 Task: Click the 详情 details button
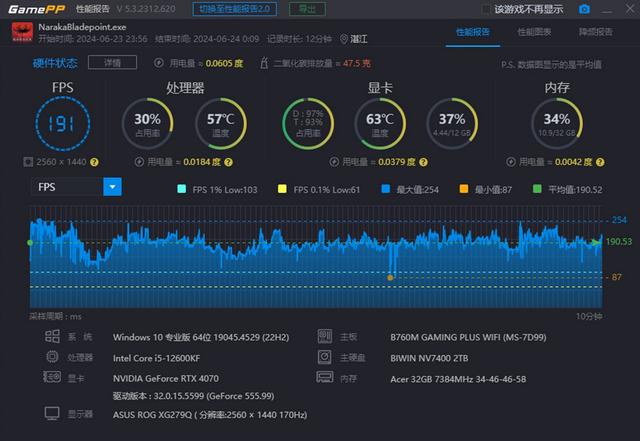click(112, 62)
